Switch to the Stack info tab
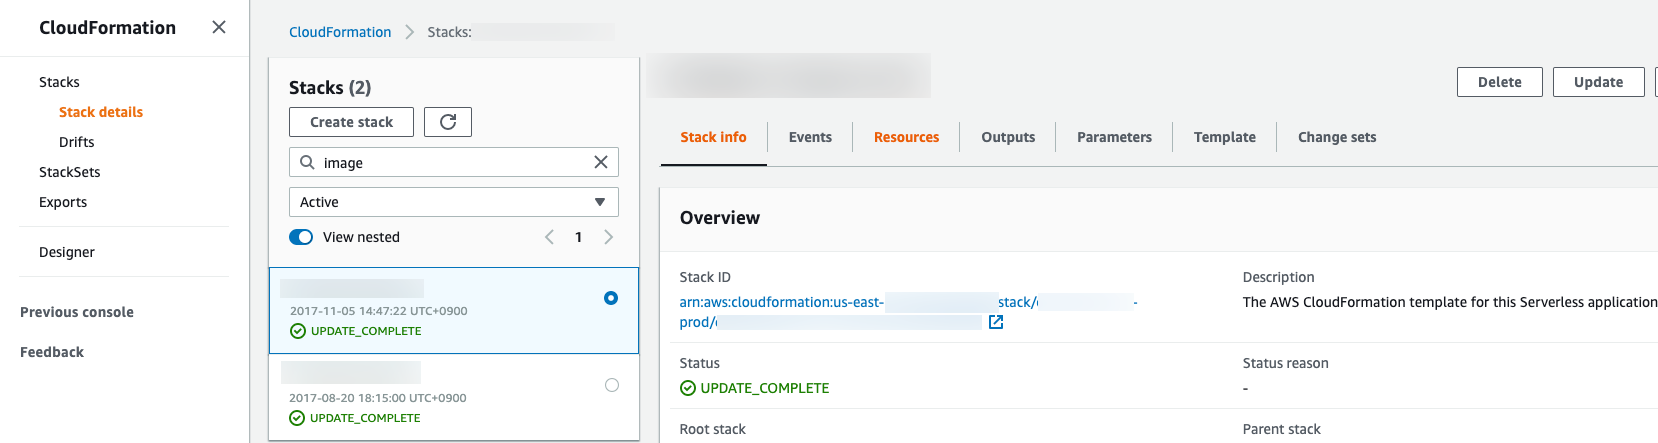The height and width of the screenshot is (443, 1658). tap(713, 137)
